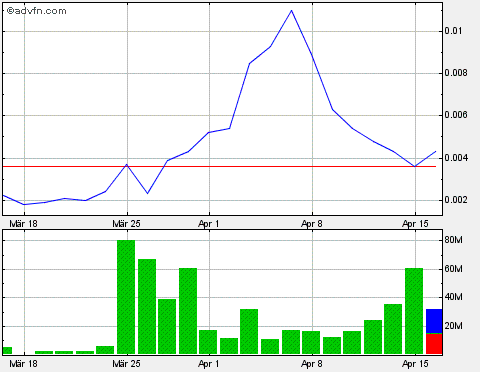Click Apr 15 label below the volume chart
This screenshot has width=480, height=372.
tap(415, 364)
